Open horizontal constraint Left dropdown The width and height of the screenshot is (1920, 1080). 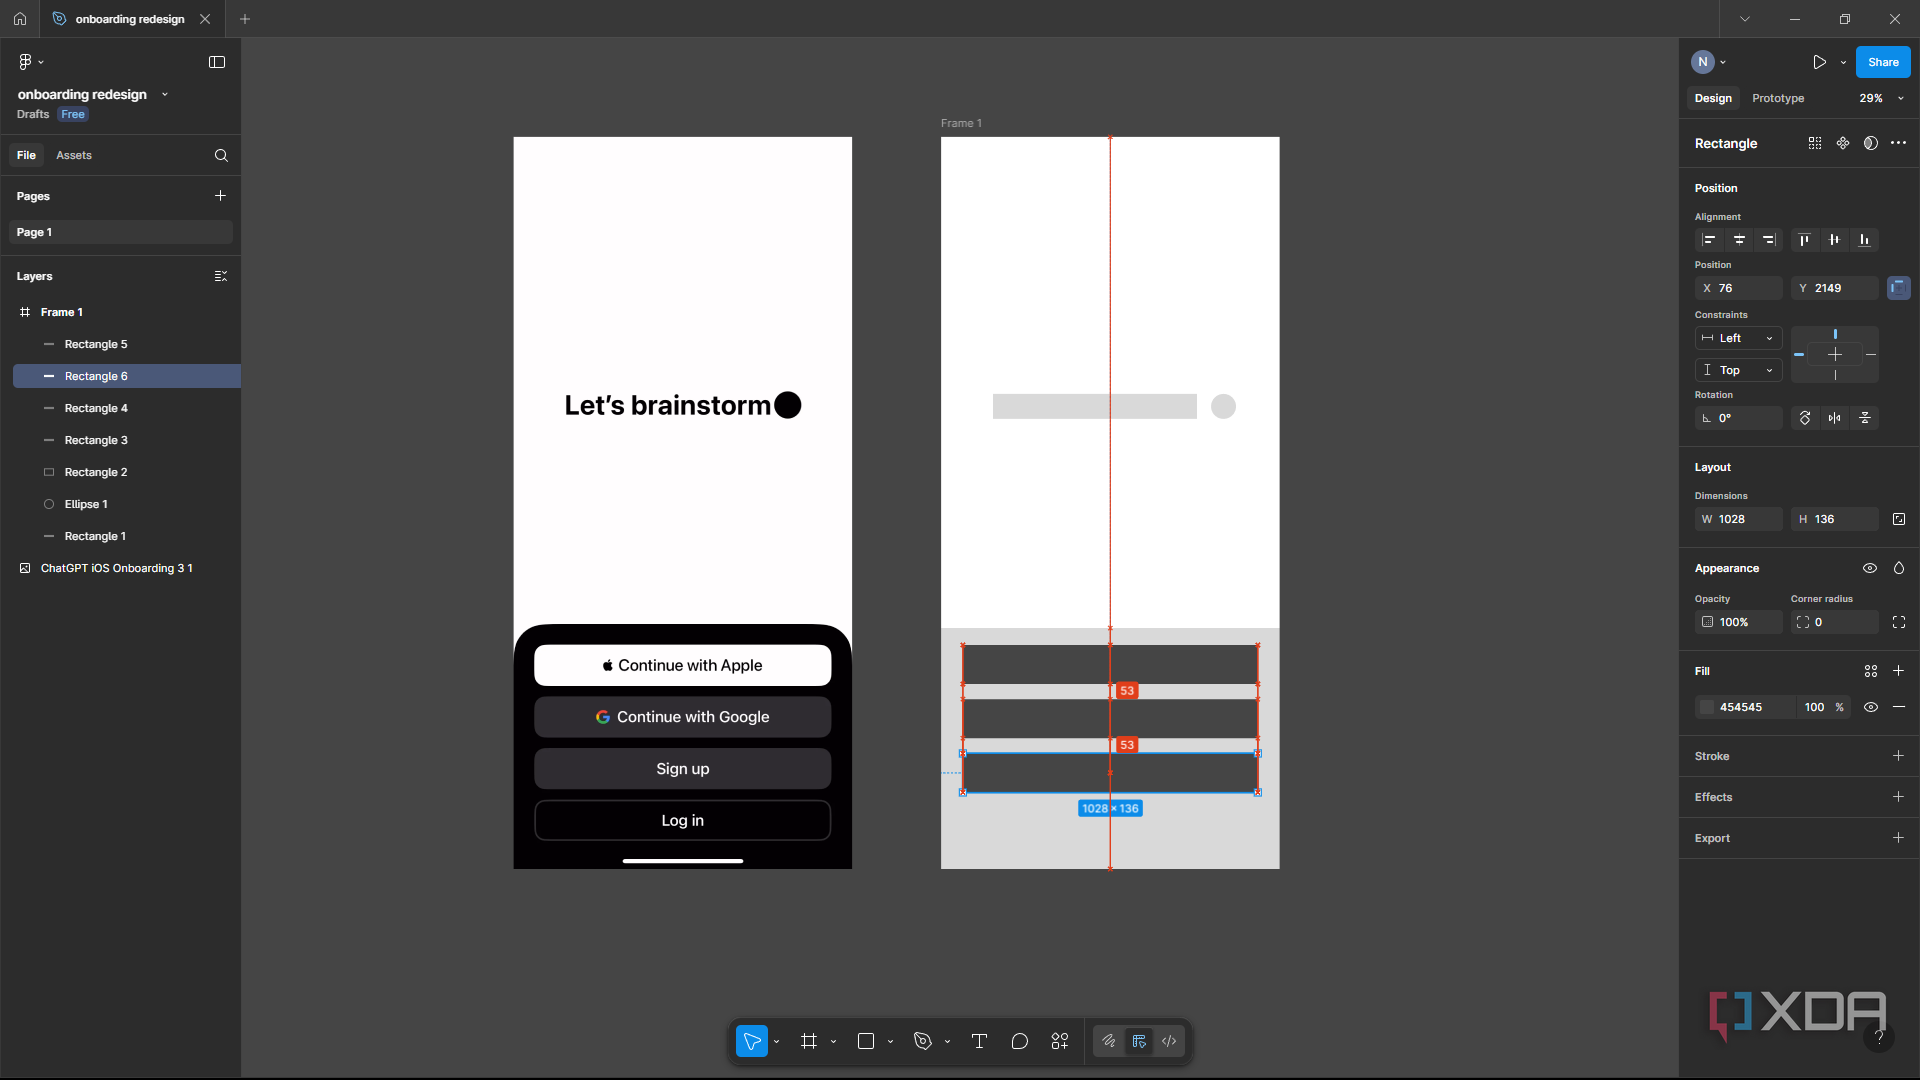coord(1739,338)
